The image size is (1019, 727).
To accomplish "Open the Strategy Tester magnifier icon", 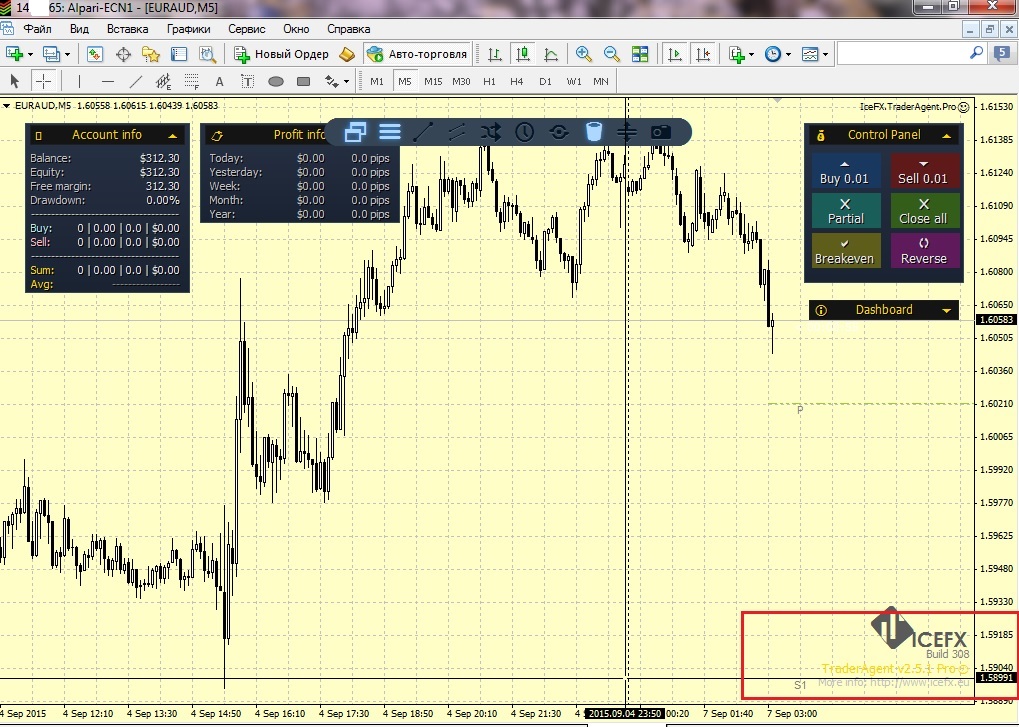I will click(x=207, y=55).
